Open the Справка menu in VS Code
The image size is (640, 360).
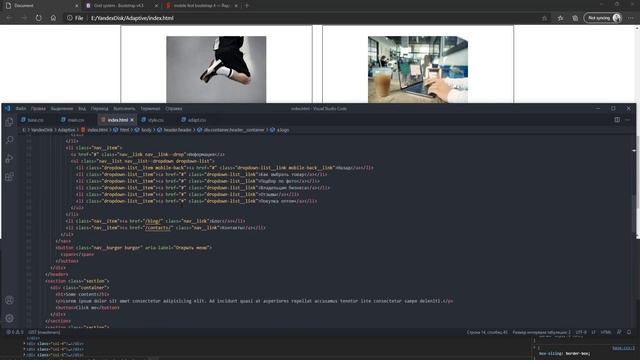pos(174,109)
